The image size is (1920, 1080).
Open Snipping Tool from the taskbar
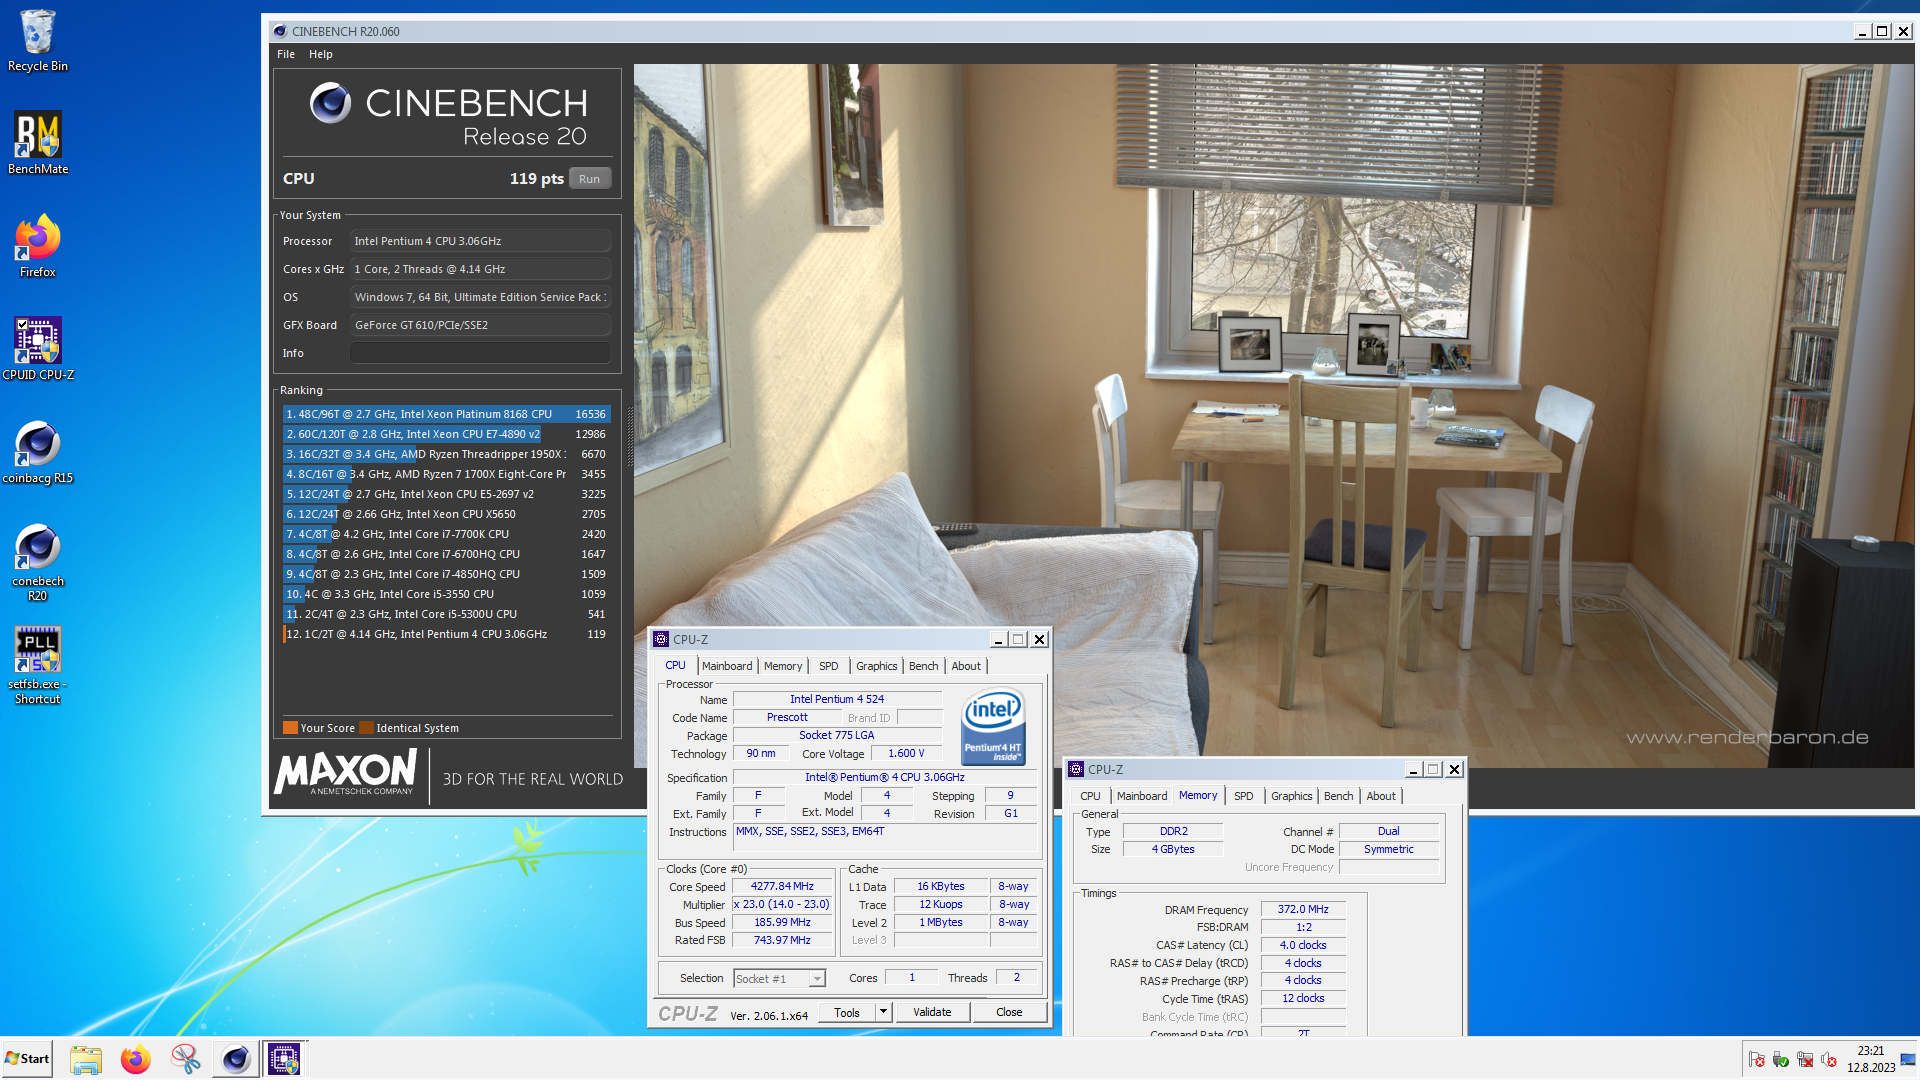point(185,1059)
